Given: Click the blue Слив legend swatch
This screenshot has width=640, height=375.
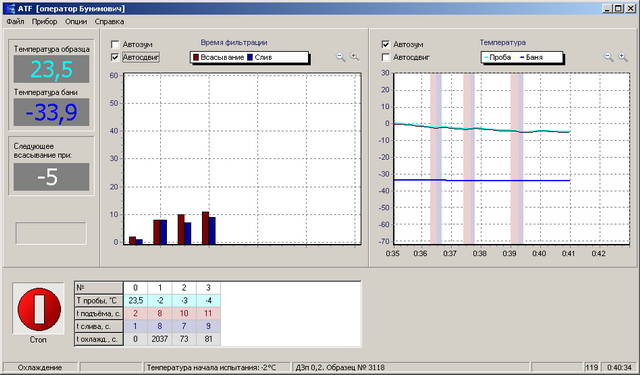Looking at the screenshot, I should click(250, 58).
